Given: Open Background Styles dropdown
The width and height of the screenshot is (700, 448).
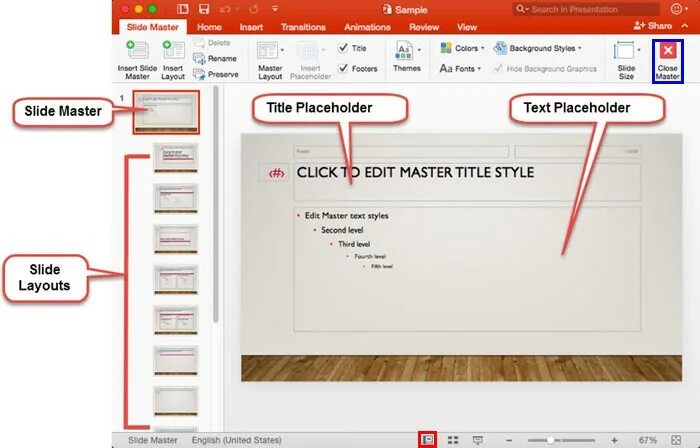Looking at the screenshot, I should pyautogui.click(x=538, y=48).
